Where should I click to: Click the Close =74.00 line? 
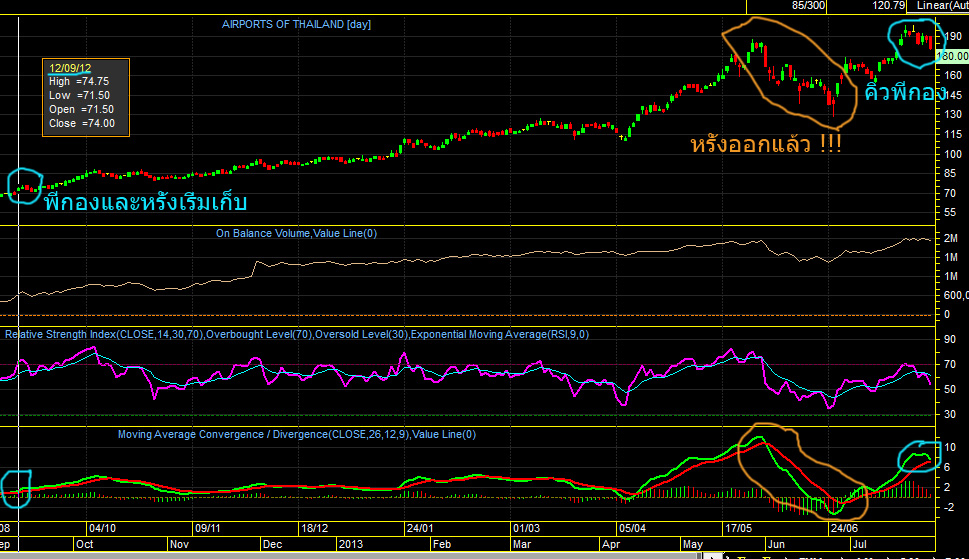[x=82, y=123]
